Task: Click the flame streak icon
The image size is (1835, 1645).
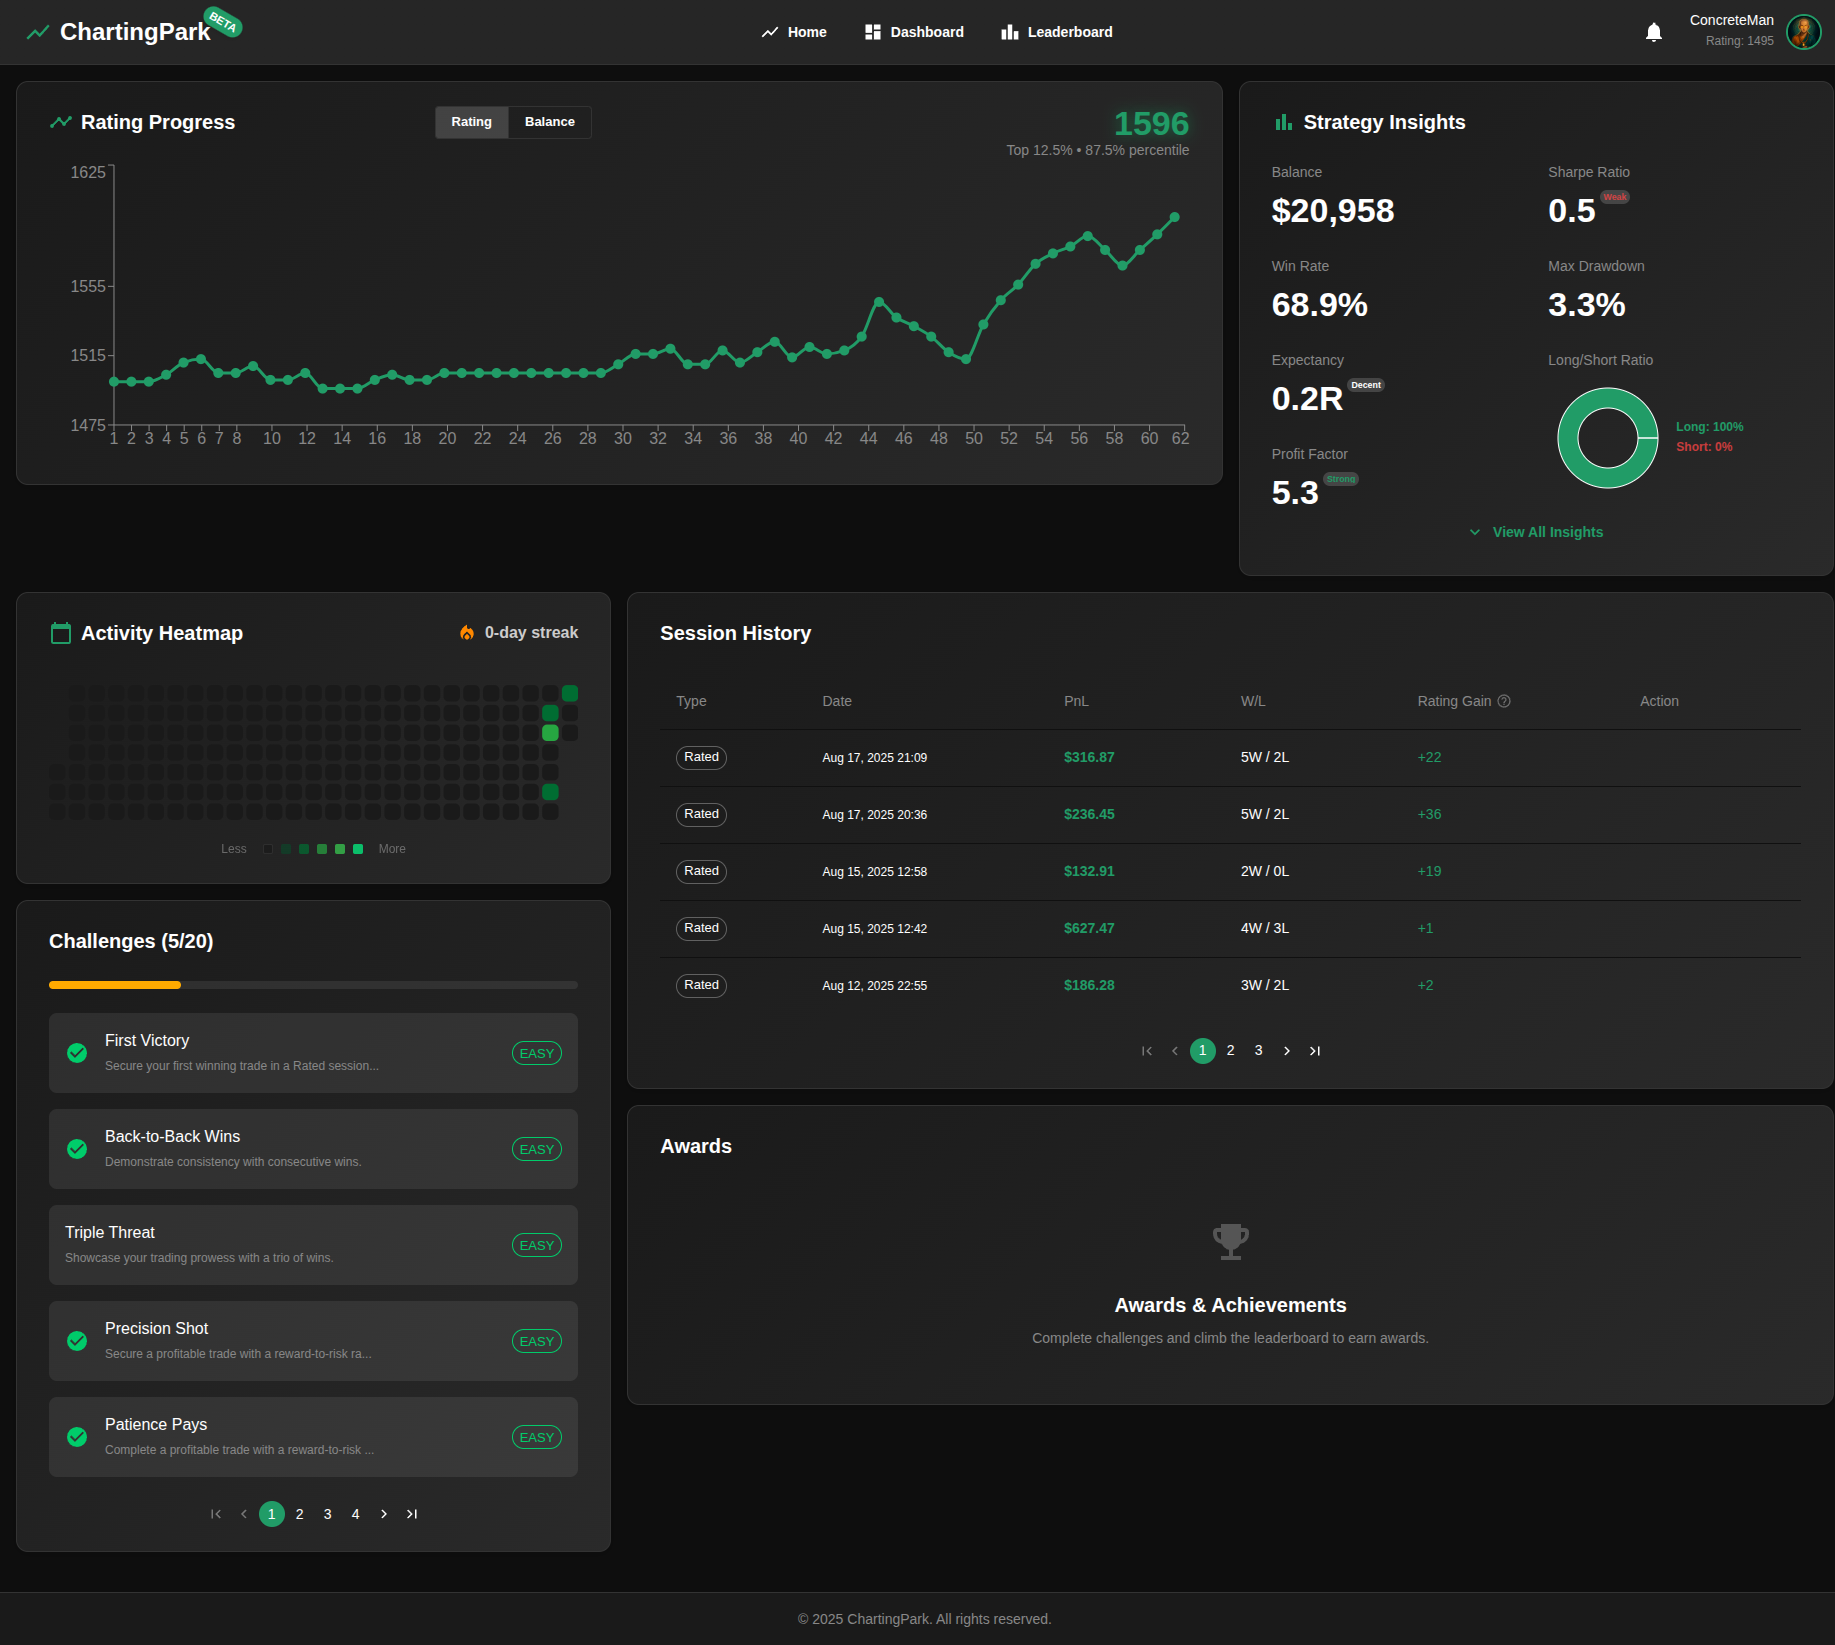Action: [467, 633]
